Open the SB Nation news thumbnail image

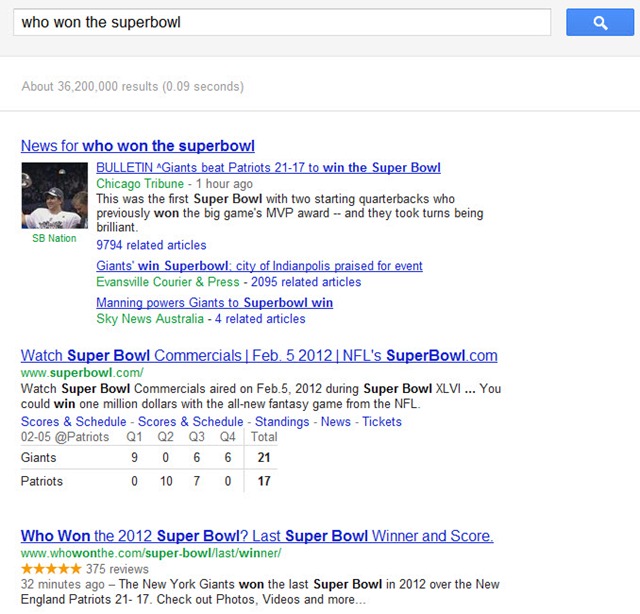pos(54,197)
